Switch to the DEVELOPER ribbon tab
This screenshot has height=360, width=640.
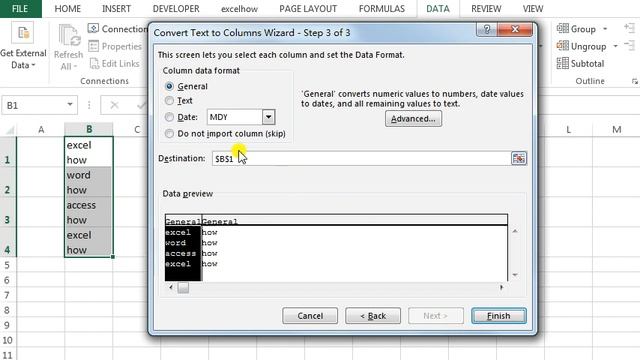[176, 9]
